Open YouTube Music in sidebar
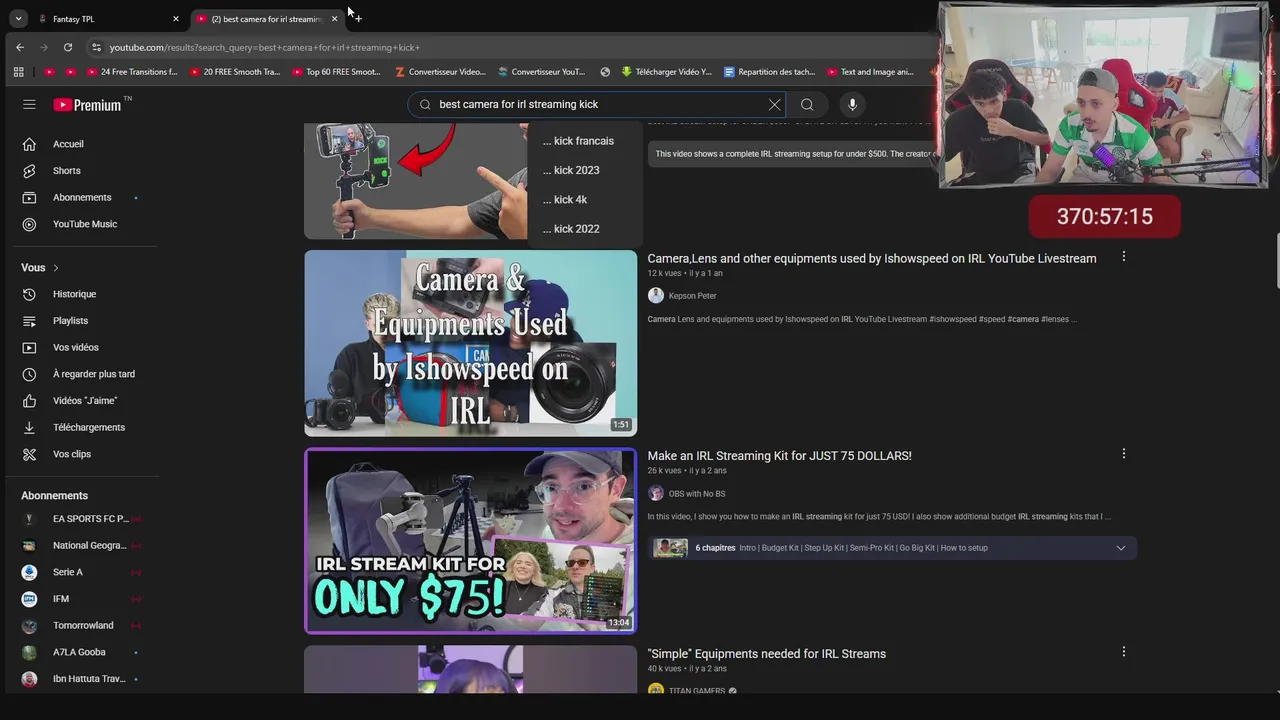The image size is (1280, 720). pyautogui.click(x=85, y=224)
